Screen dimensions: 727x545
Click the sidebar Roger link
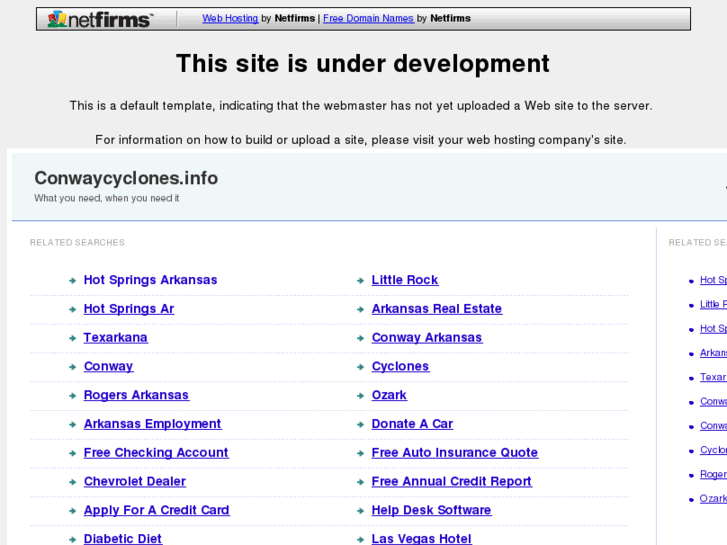pyautogui.click(x=713, y=474)
